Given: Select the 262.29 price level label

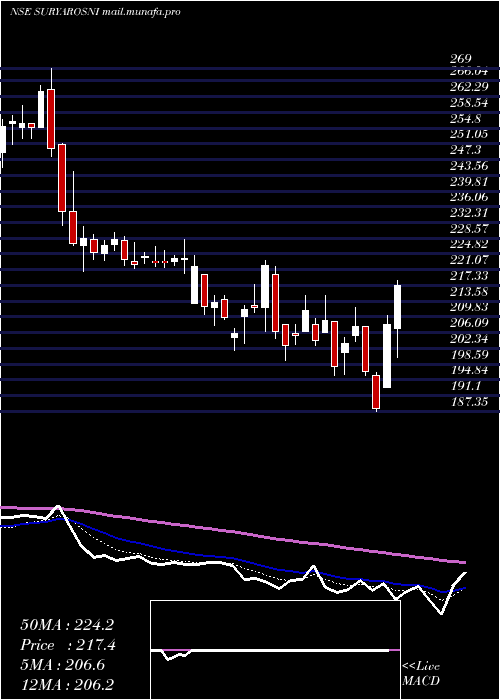Looking at the screenshot, I should pyautogui.click(x=468, y=86).
